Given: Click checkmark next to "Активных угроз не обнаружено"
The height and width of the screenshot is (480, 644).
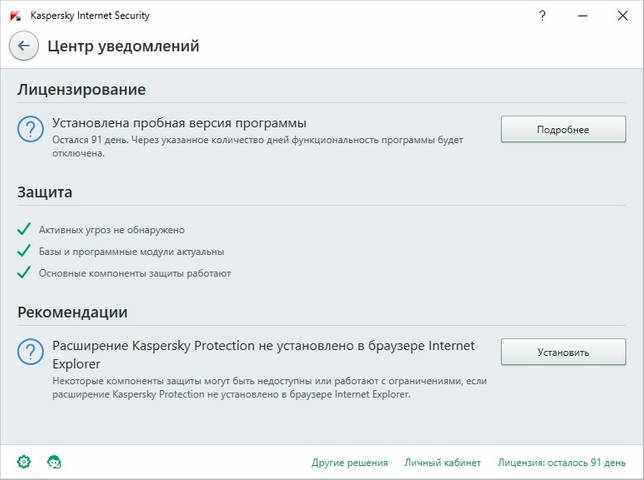Looking at the screenshot, I should pos(24,229).
